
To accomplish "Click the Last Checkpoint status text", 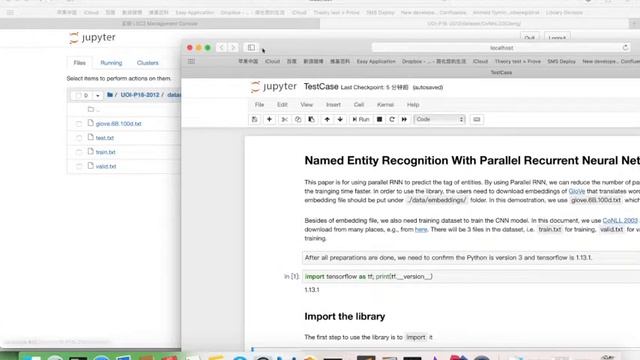I will (374, 87).
